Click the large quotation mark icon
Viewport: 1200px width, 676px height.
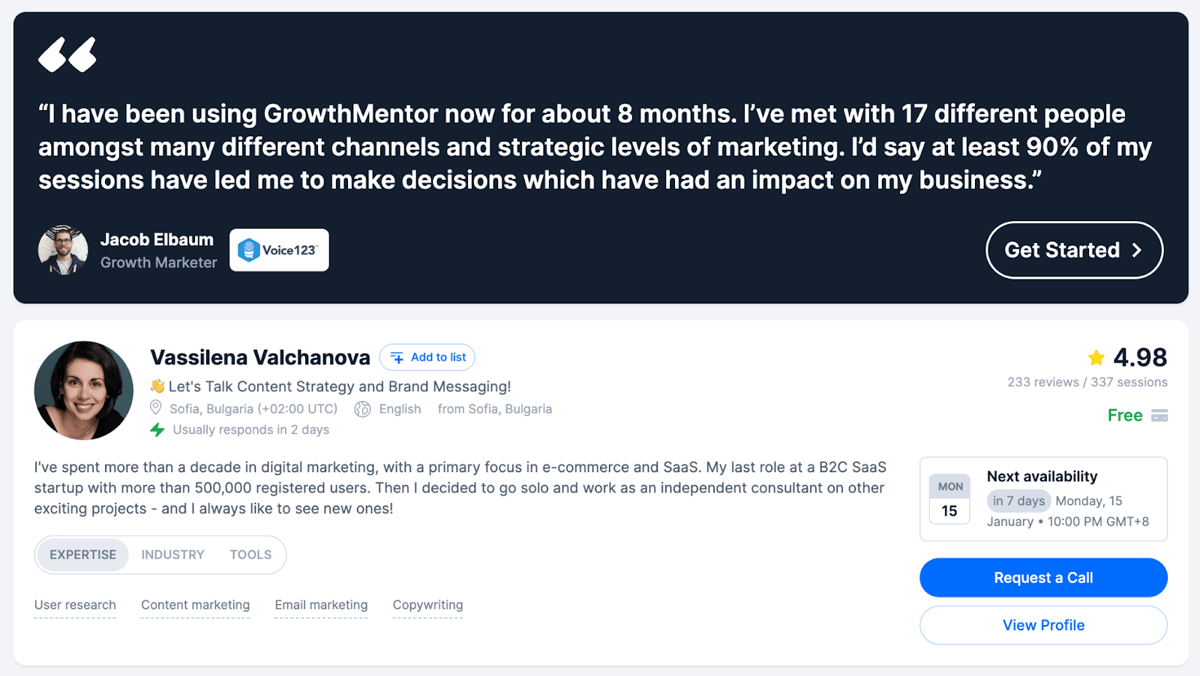[67, 54]
